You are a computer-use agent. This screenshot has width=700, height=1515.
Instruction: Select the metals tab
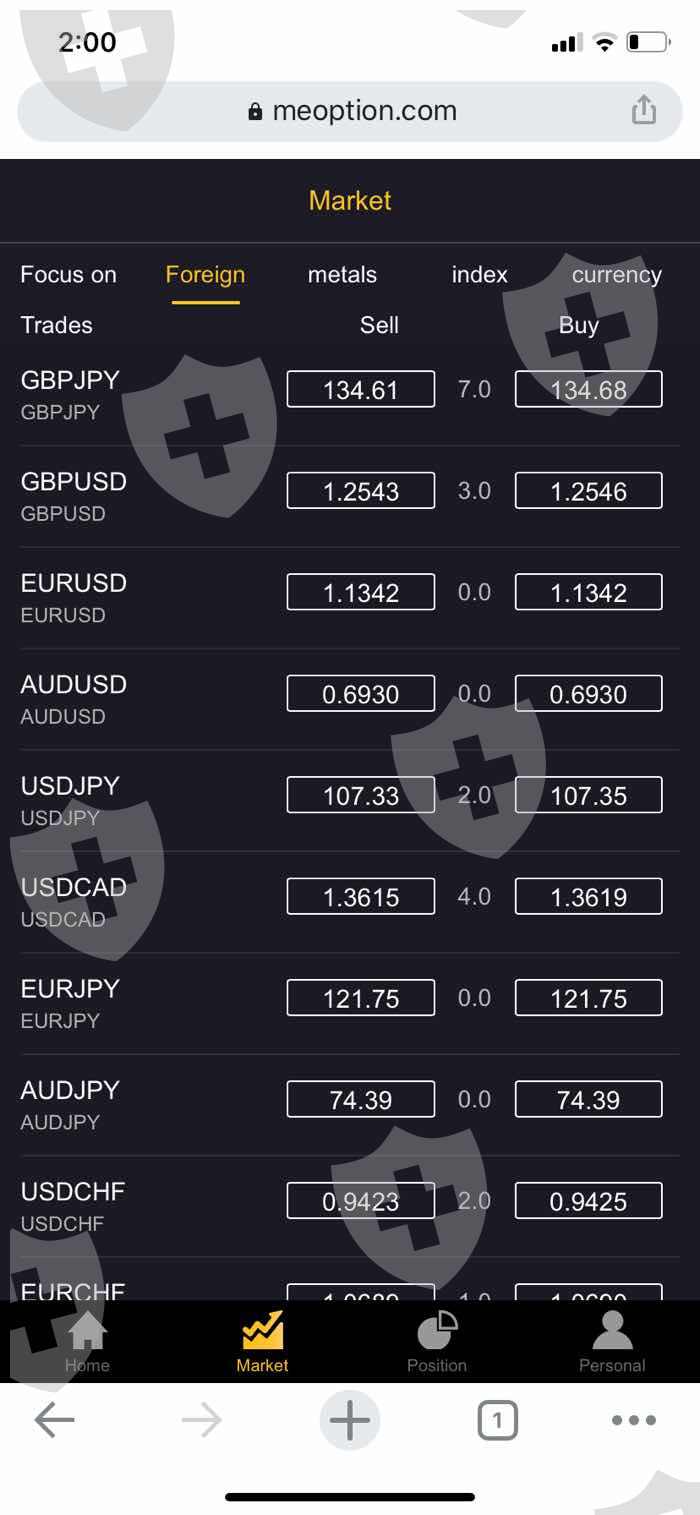[x=342, y=275]
